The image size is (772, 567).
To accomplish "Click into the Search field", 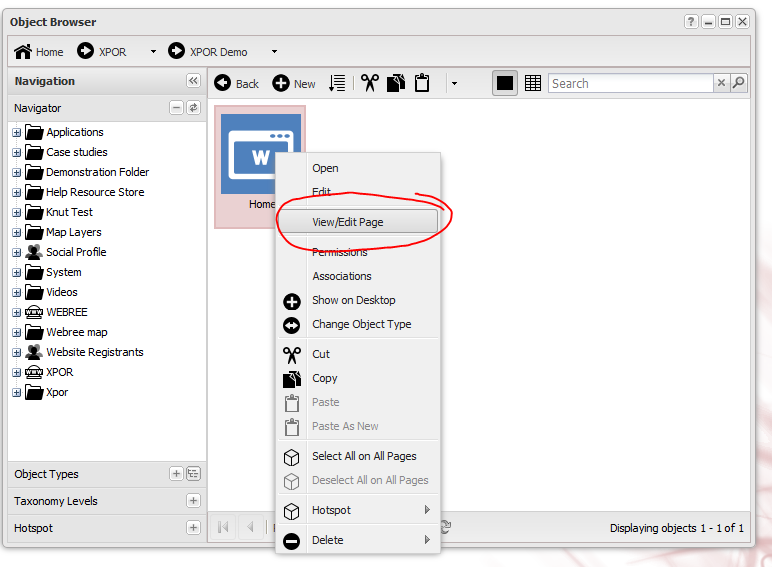I will 631,83.
